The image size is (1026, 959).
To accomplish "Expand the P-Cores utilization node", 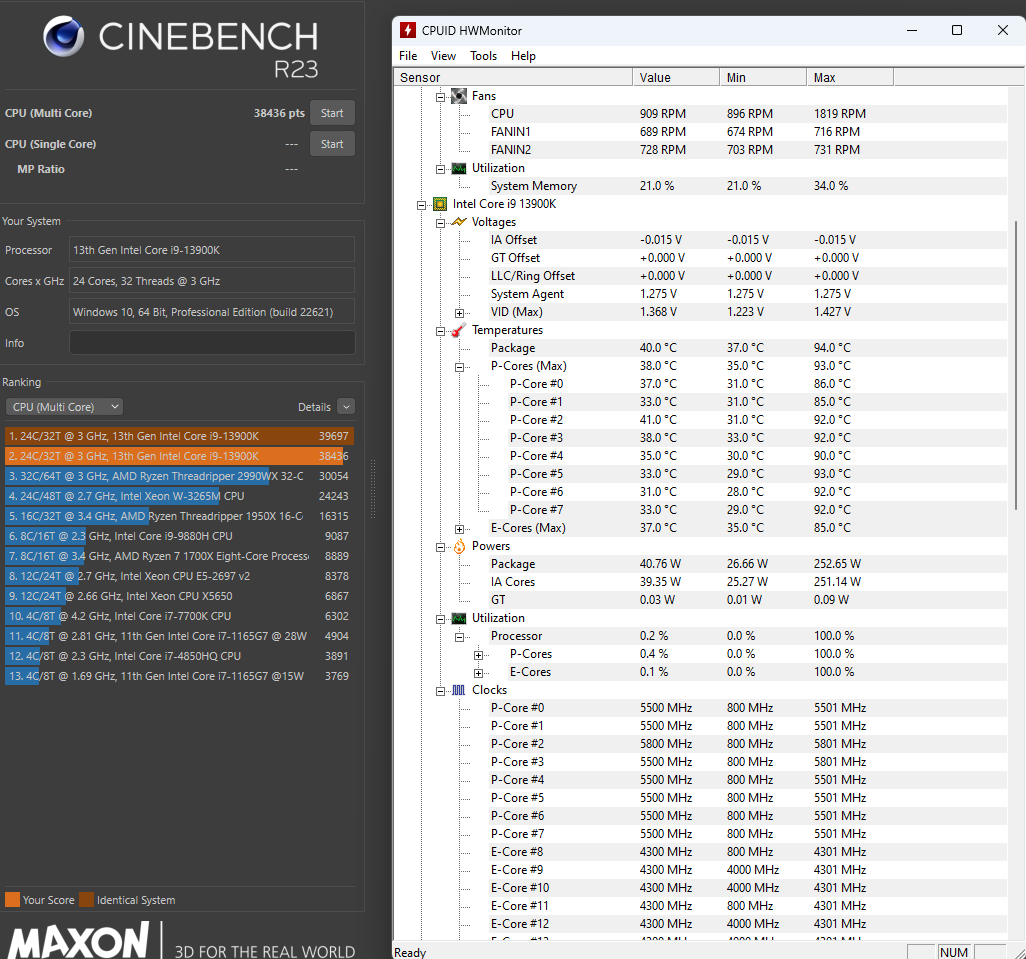I will pos(478,655).
